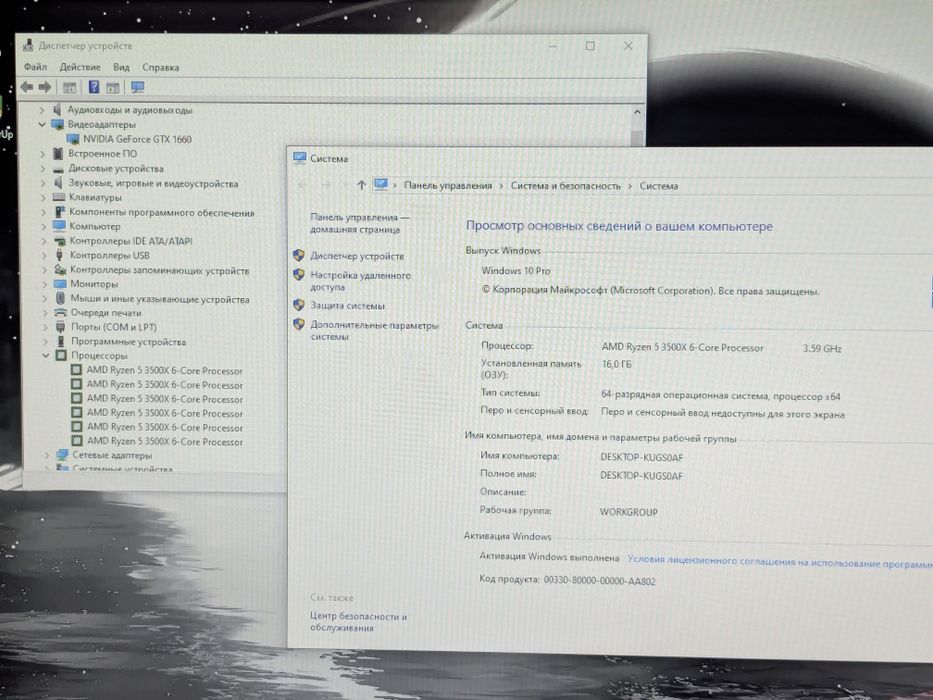Open Диспетчер устройств link in sidebar

[357, 256]
